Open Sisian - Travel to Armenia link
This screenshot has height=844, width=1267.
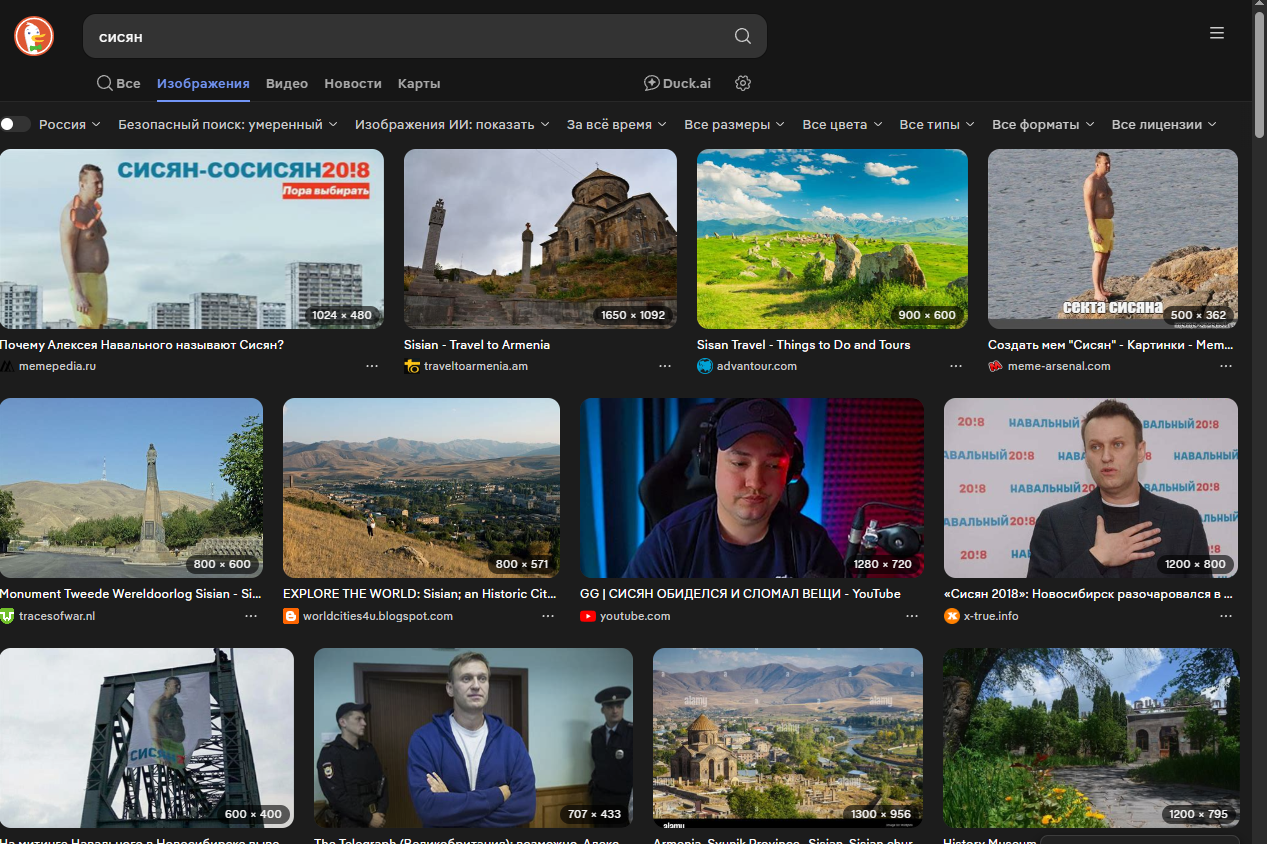click(477, 344)
